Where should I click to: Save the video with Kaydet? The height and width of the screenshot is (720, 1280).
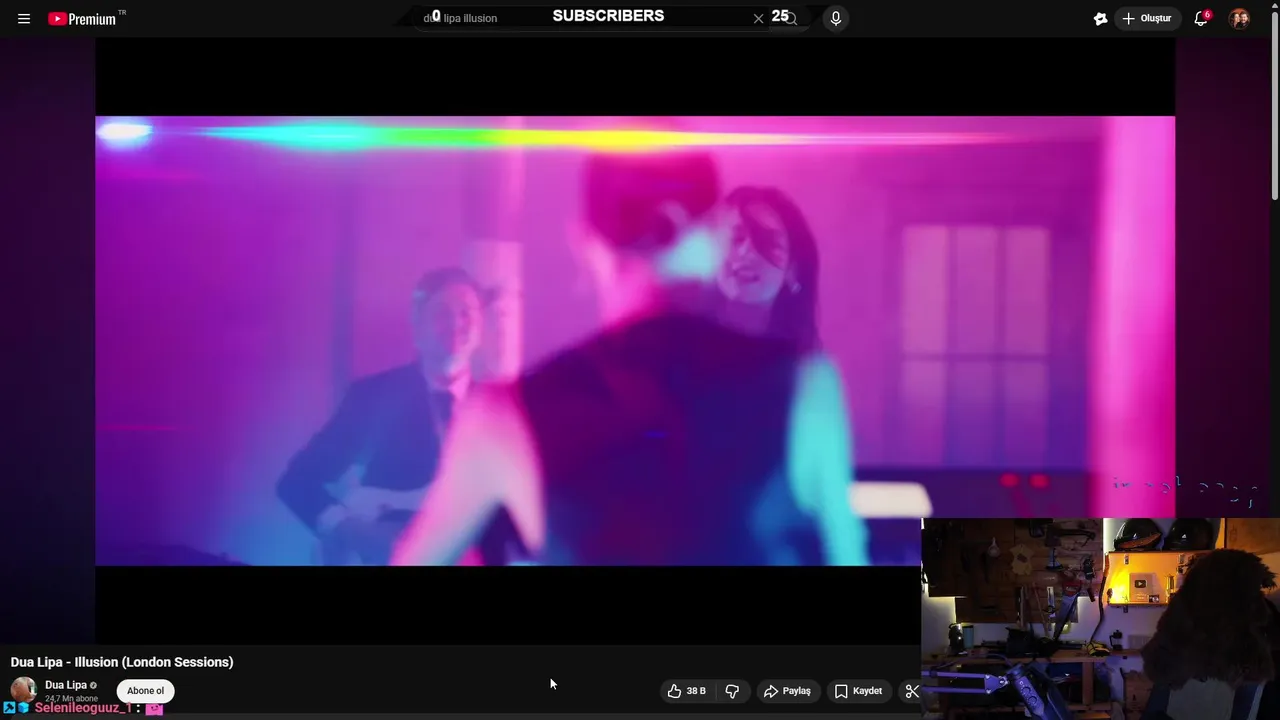pyautogui.click(x=858, y=691)
